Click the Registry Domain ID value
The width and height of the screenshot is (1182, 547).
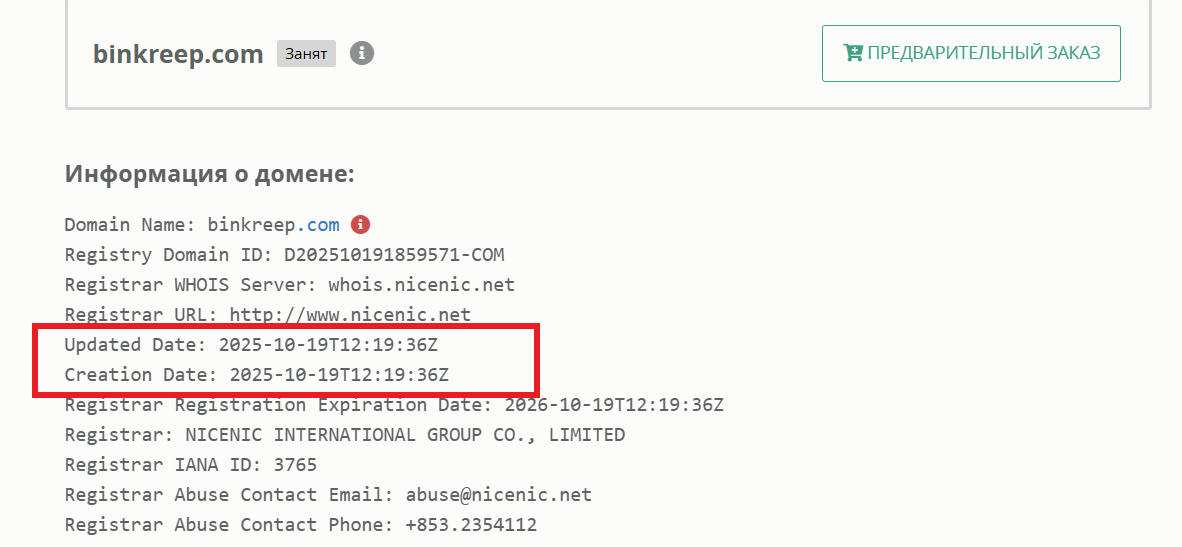(x=401, y=254)
